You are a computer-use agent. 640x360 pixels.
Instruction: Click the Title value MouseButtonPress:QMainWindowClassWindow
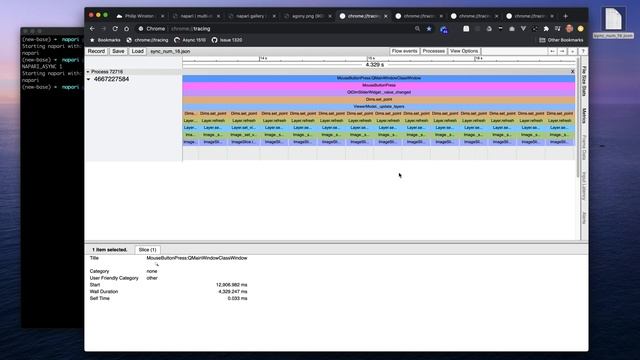coord(197,258)
